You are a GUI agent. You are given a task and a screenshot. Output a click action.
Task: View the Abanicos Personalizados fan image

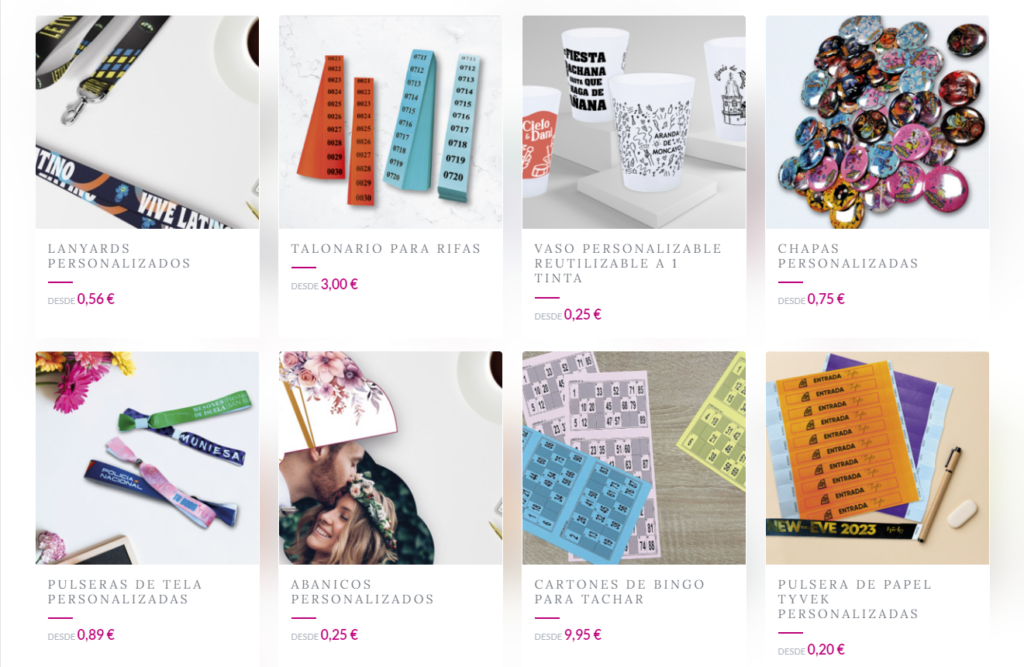[391, 458]
